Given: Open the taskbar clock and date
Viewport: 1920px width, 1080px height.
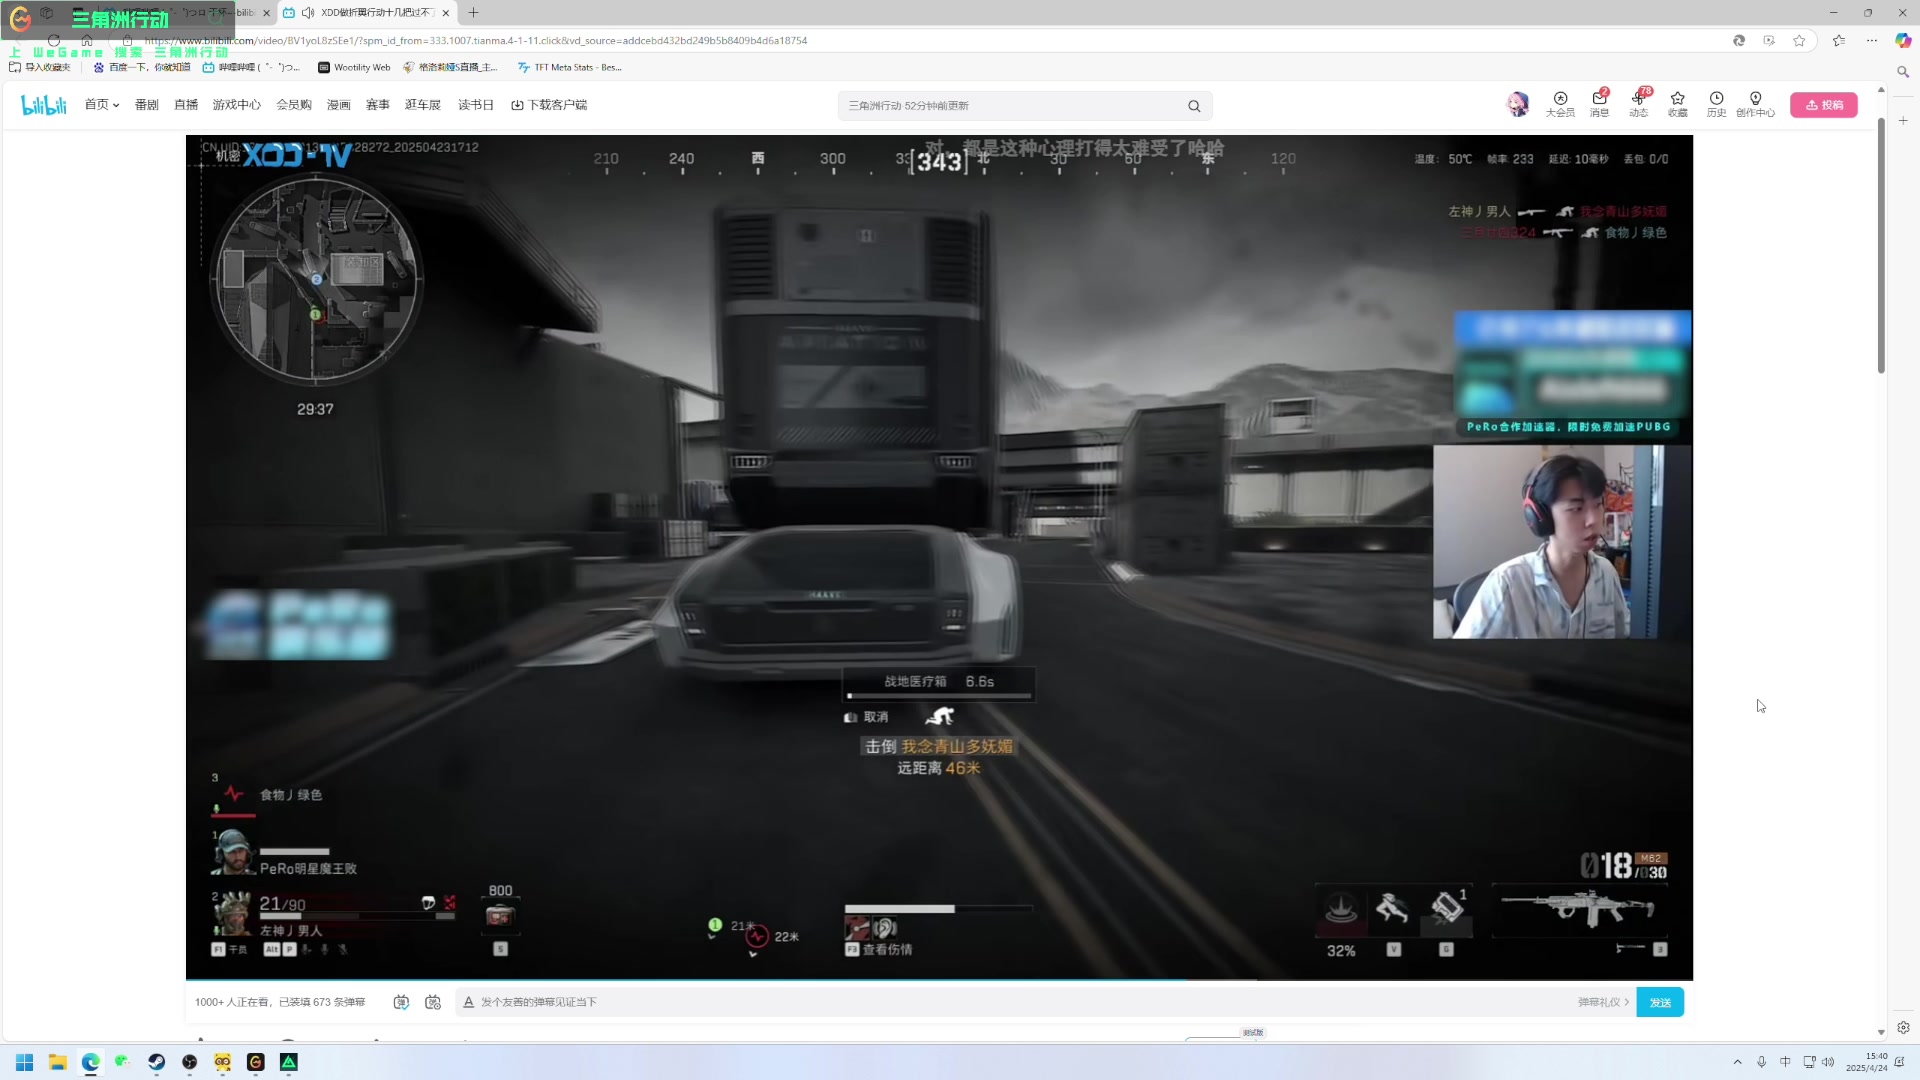Looking at the screenshot, I should point(1867,1062).
